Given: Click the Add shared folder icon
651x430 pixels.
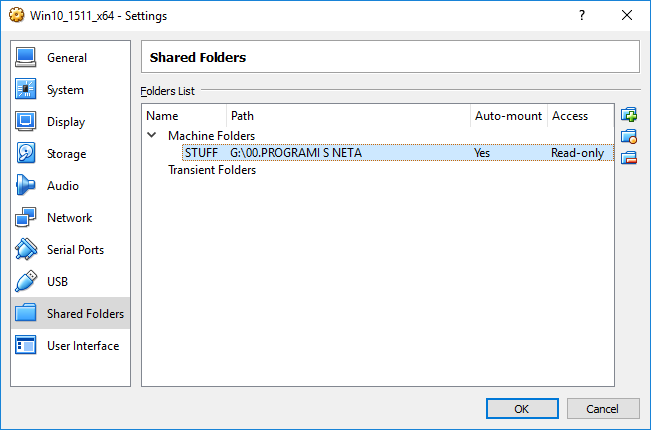Looking at the screenshot, I should pyautogui.click(x=629, y=115).
